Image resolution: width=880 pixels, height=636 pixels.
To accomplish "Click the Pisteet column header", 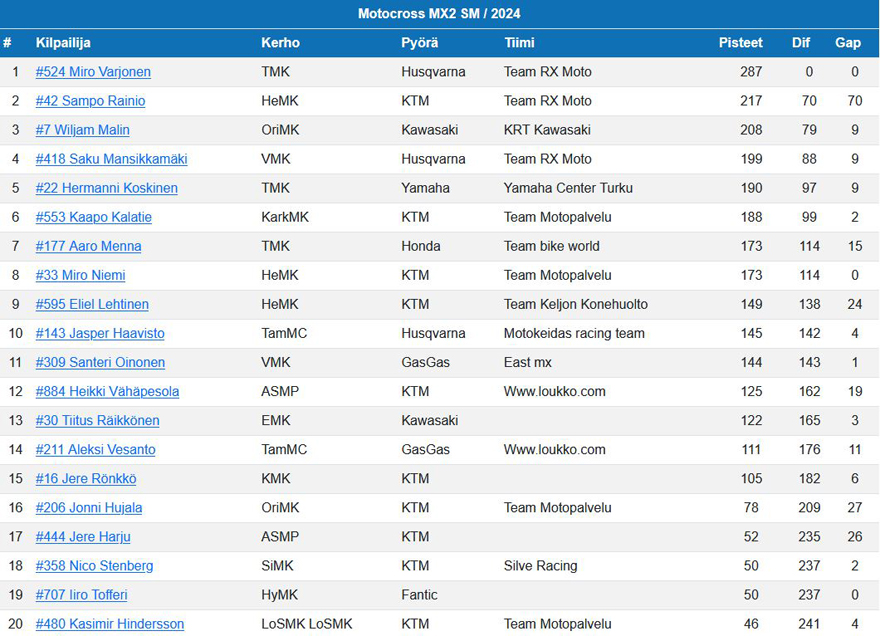I will (x=740, y=43).
